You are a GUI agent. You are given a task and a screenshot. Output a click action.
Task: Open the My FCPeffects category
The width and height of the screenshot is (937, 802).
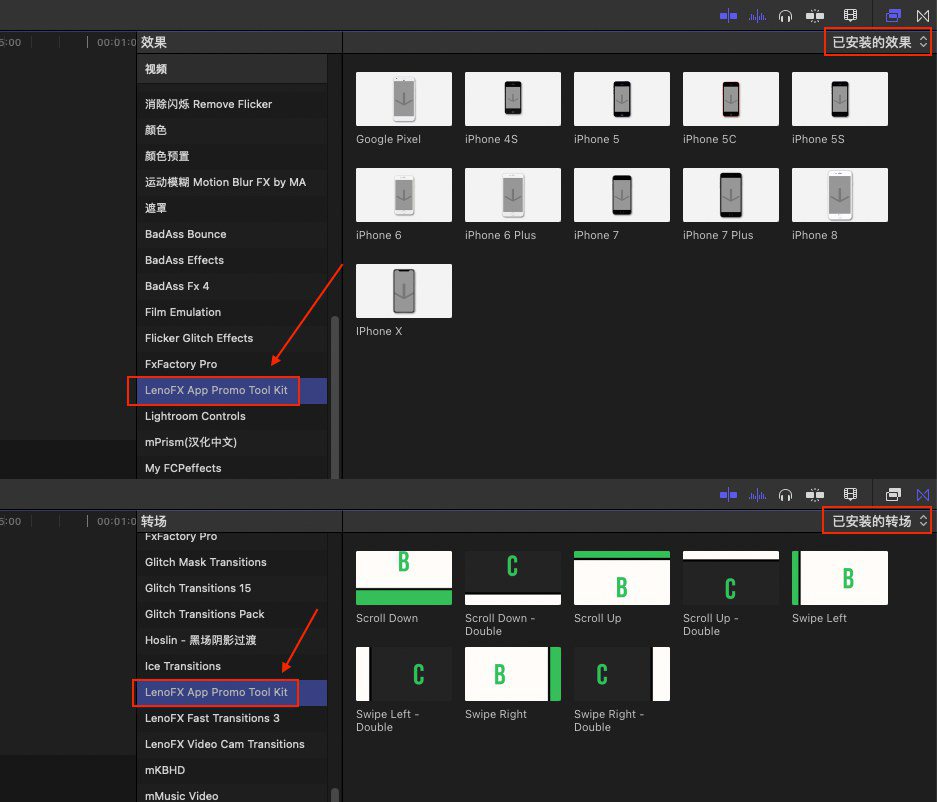coord(232,468)
